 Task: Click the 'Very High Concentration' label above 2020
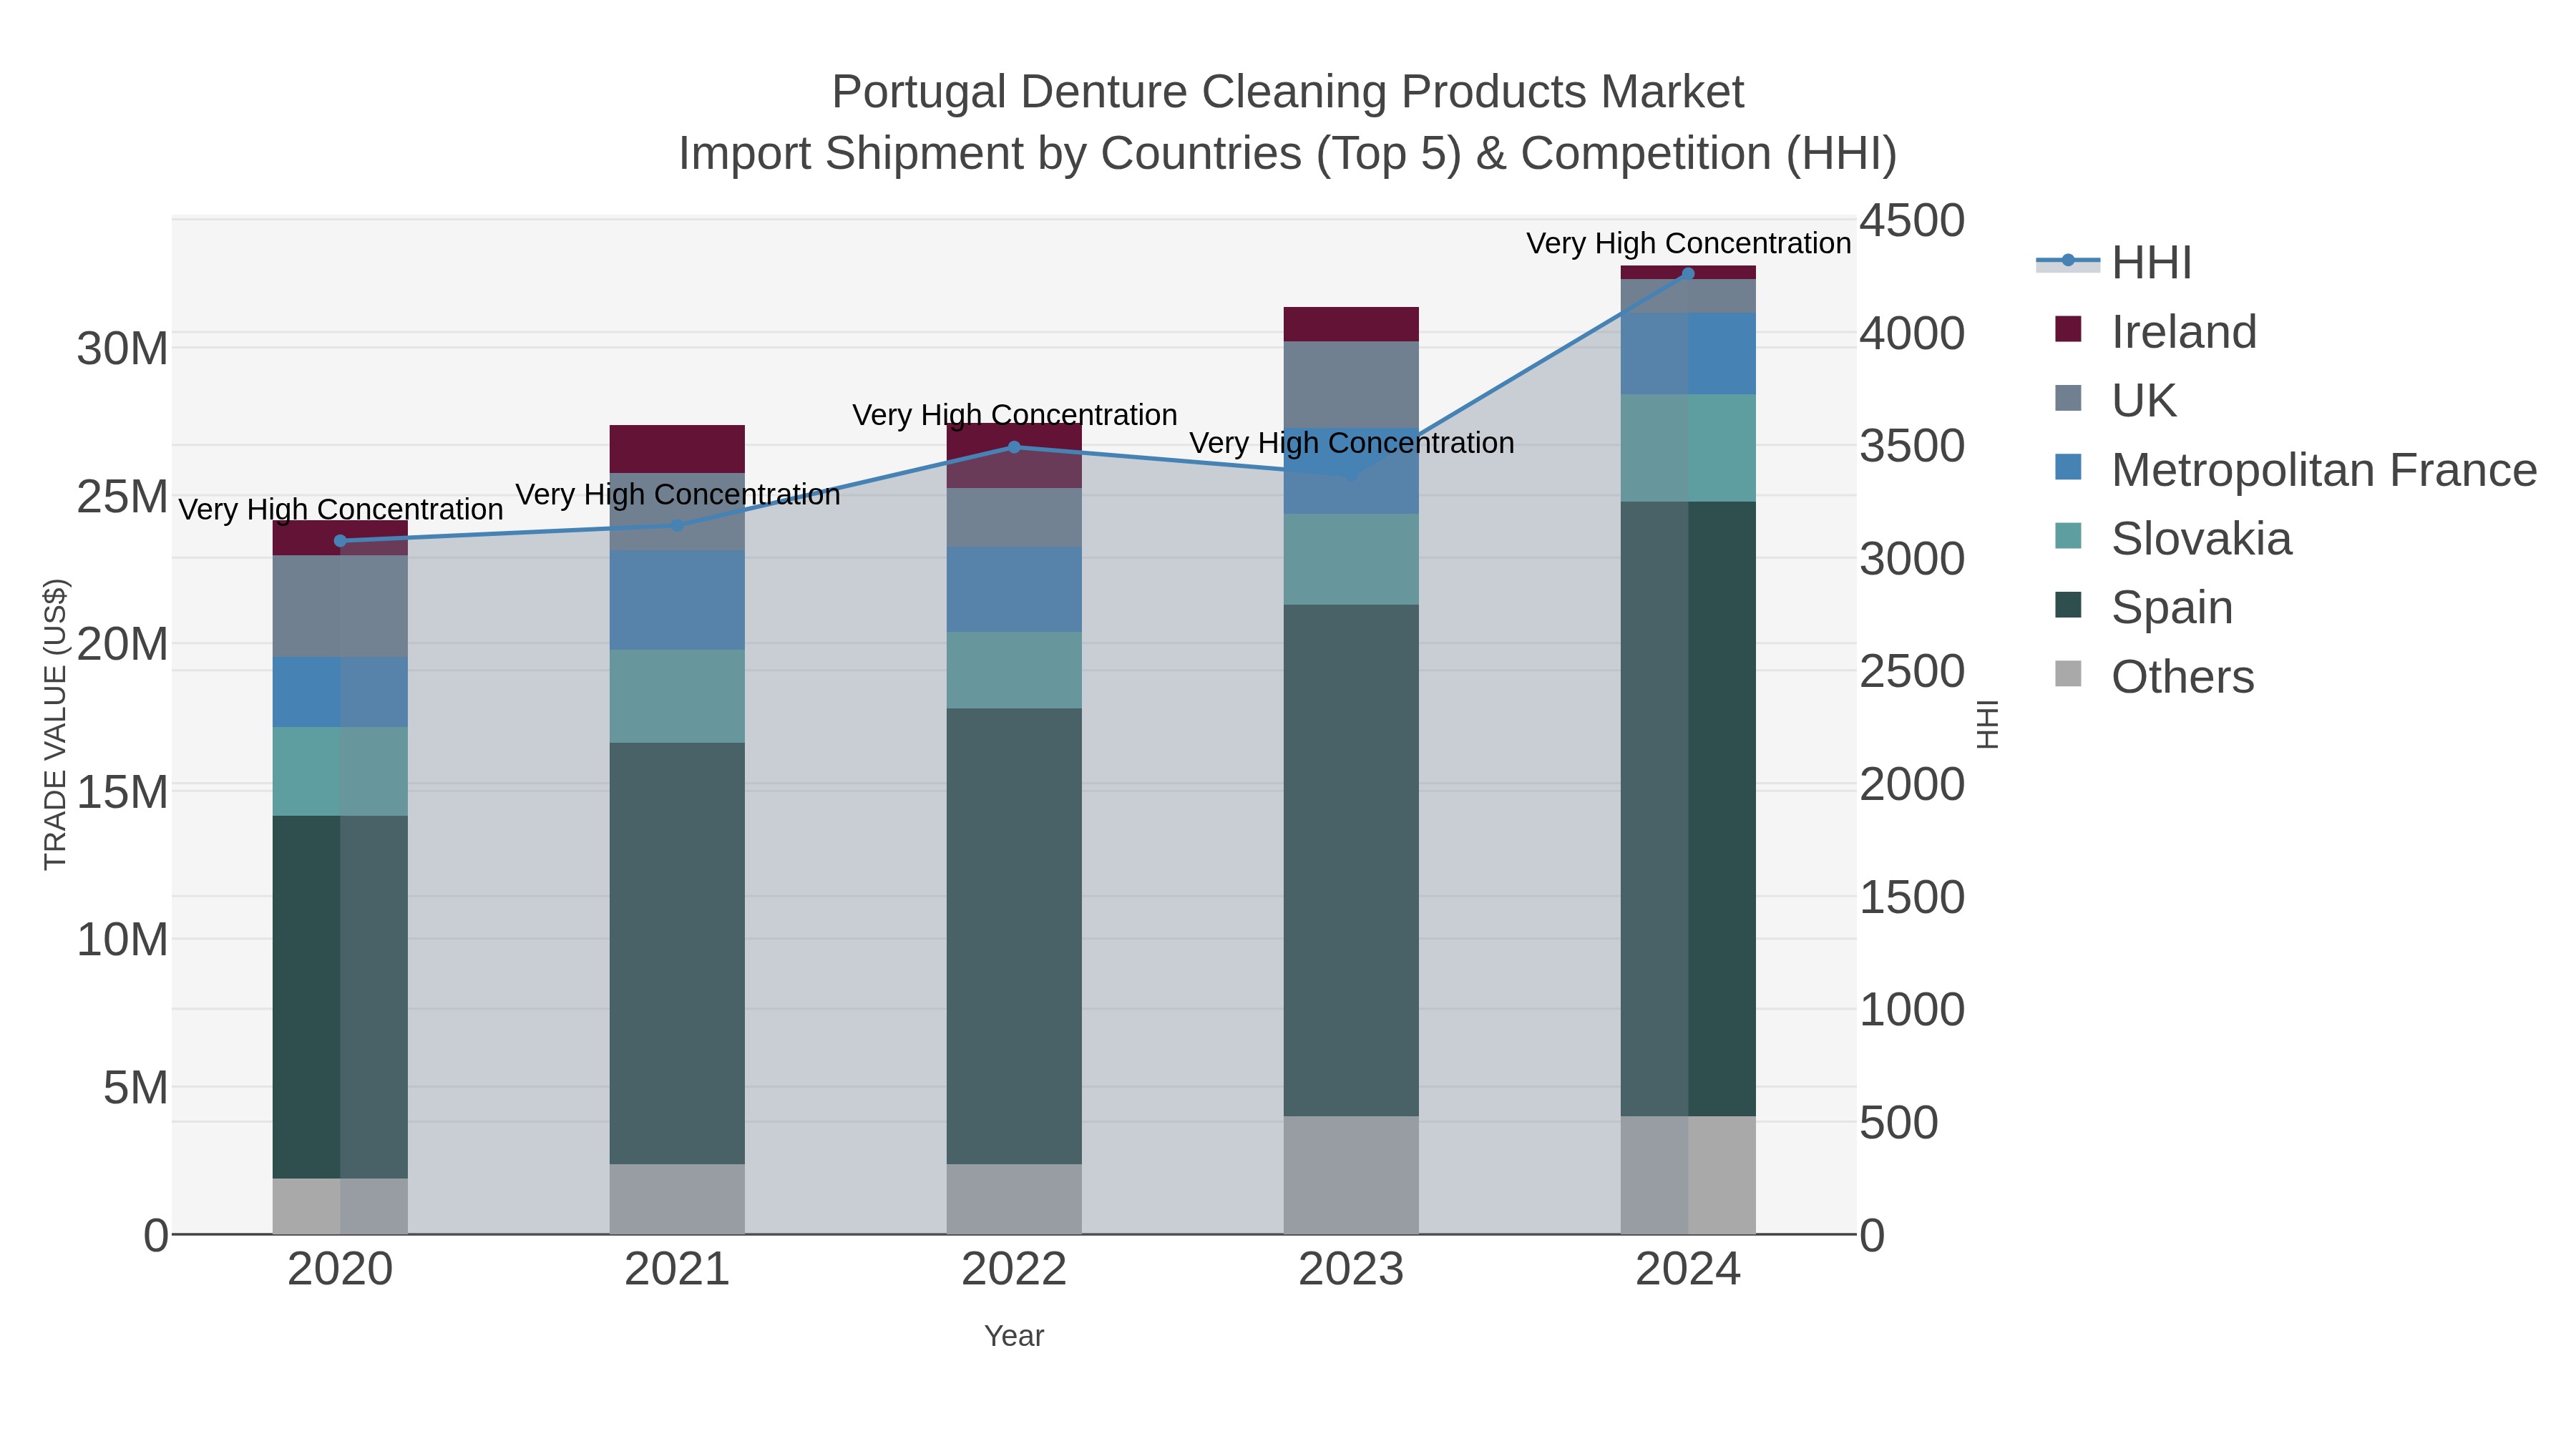[x=340, y=510]
